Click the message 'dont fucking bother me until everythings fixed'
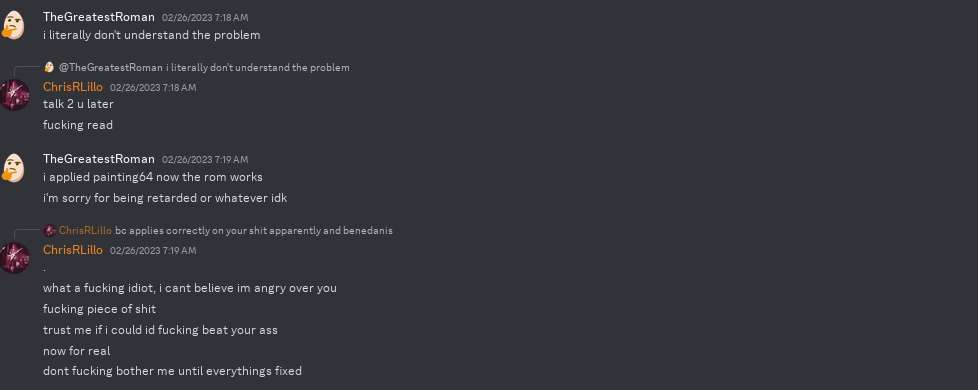This screenshot has height=390, width=978. tap(172, 371)
